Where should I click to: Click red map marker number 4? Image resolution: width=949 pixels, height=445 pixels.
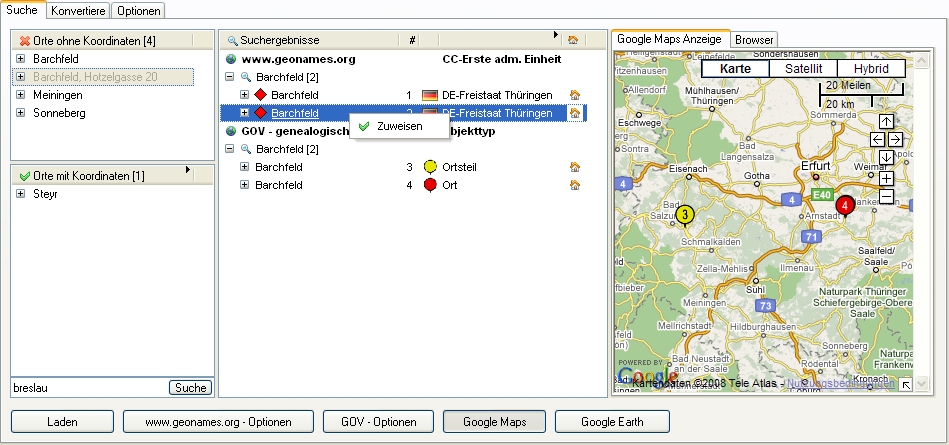(845, 205)
